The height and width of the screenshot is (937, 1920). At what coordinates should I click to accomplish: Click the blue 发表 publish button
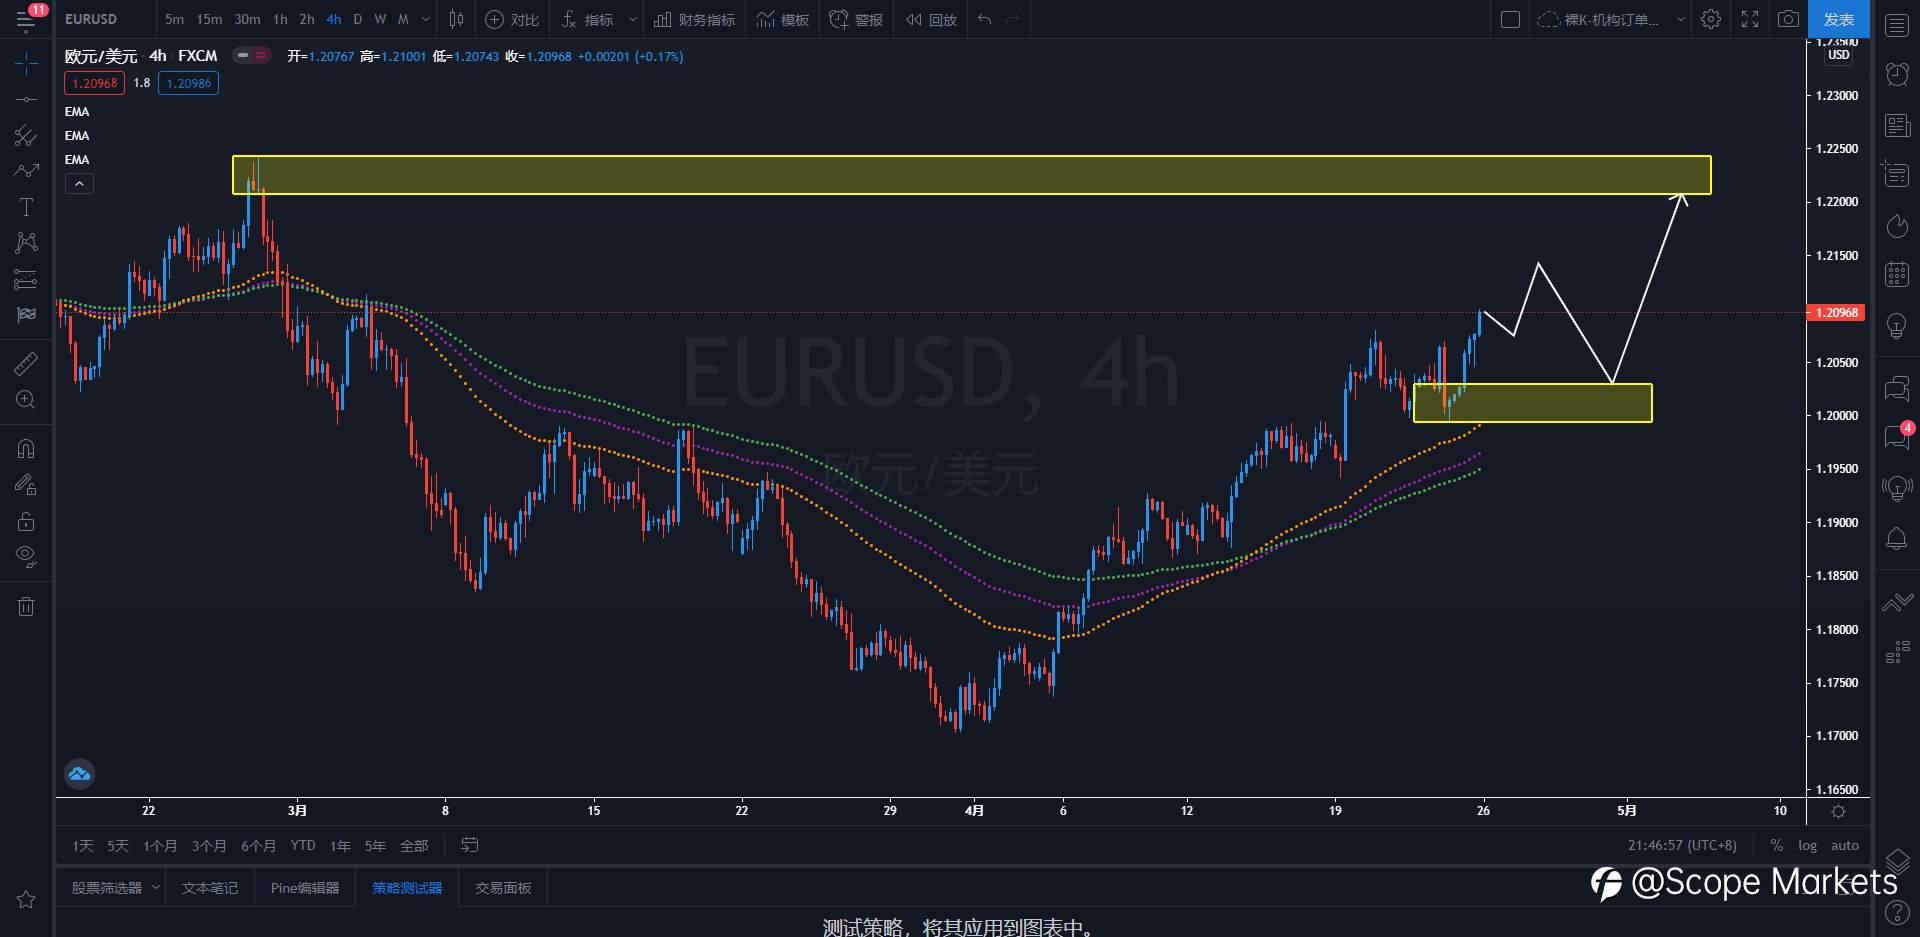pyautogui.click(x=1838, y=19)
